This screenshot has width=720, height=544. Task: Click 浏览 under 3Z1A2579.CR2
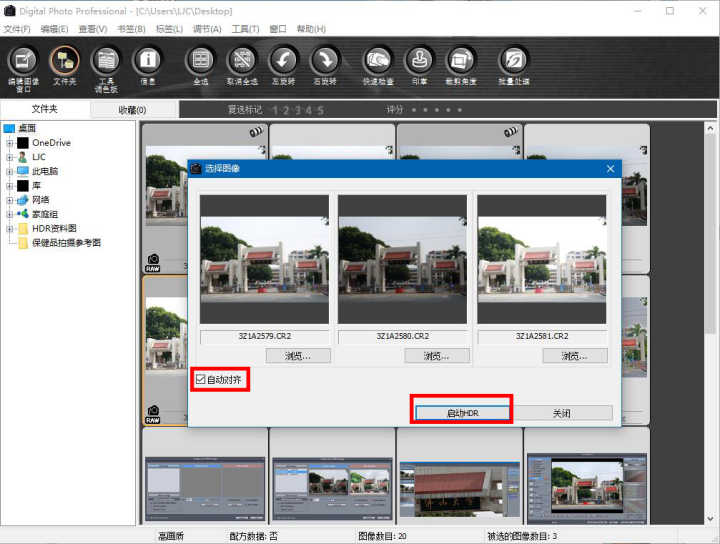click(x=298, y=356)
